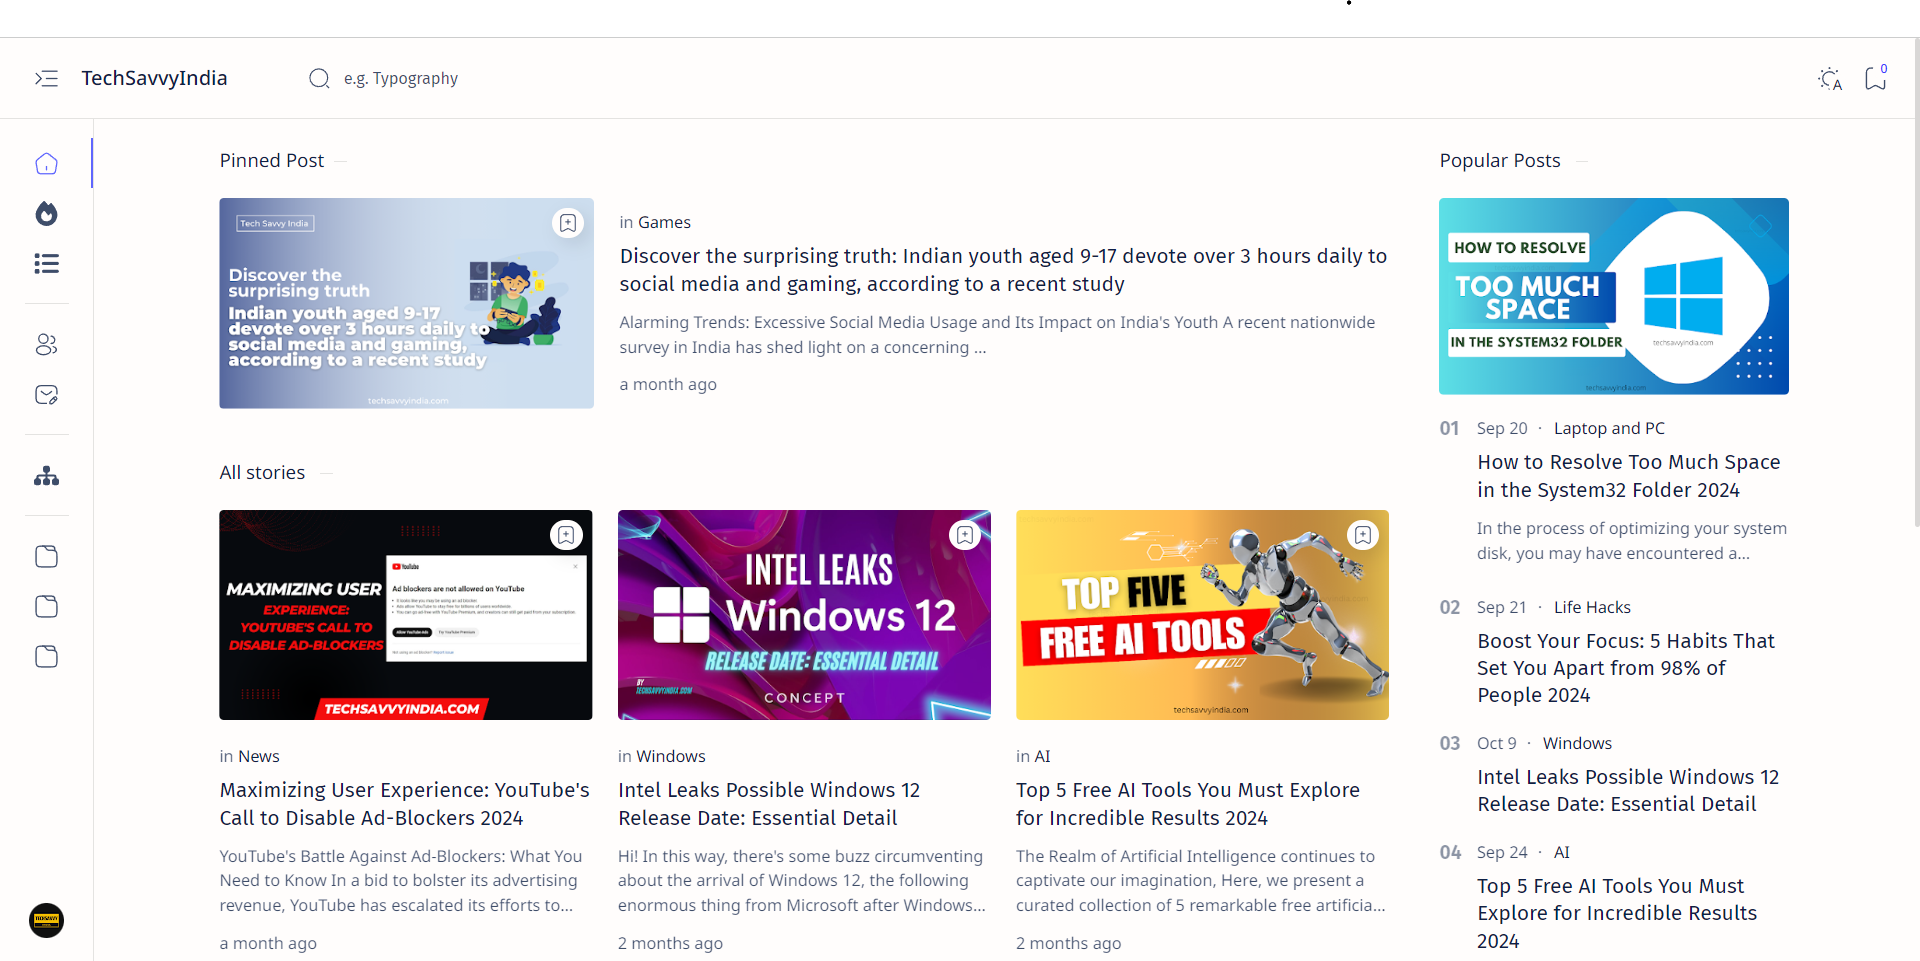Bookmark the Intel Leaks Windows 12 card

[x=965, y=535]
